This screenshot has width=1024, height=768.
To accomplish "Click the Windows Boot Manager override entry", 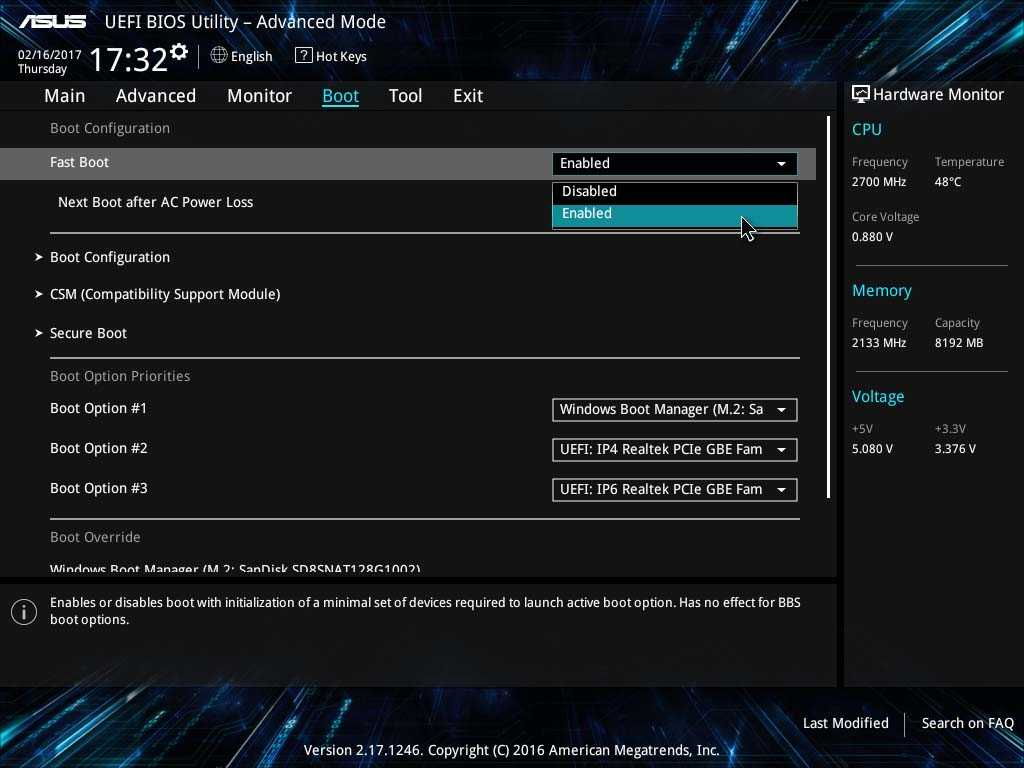I will tap(235, 568).
